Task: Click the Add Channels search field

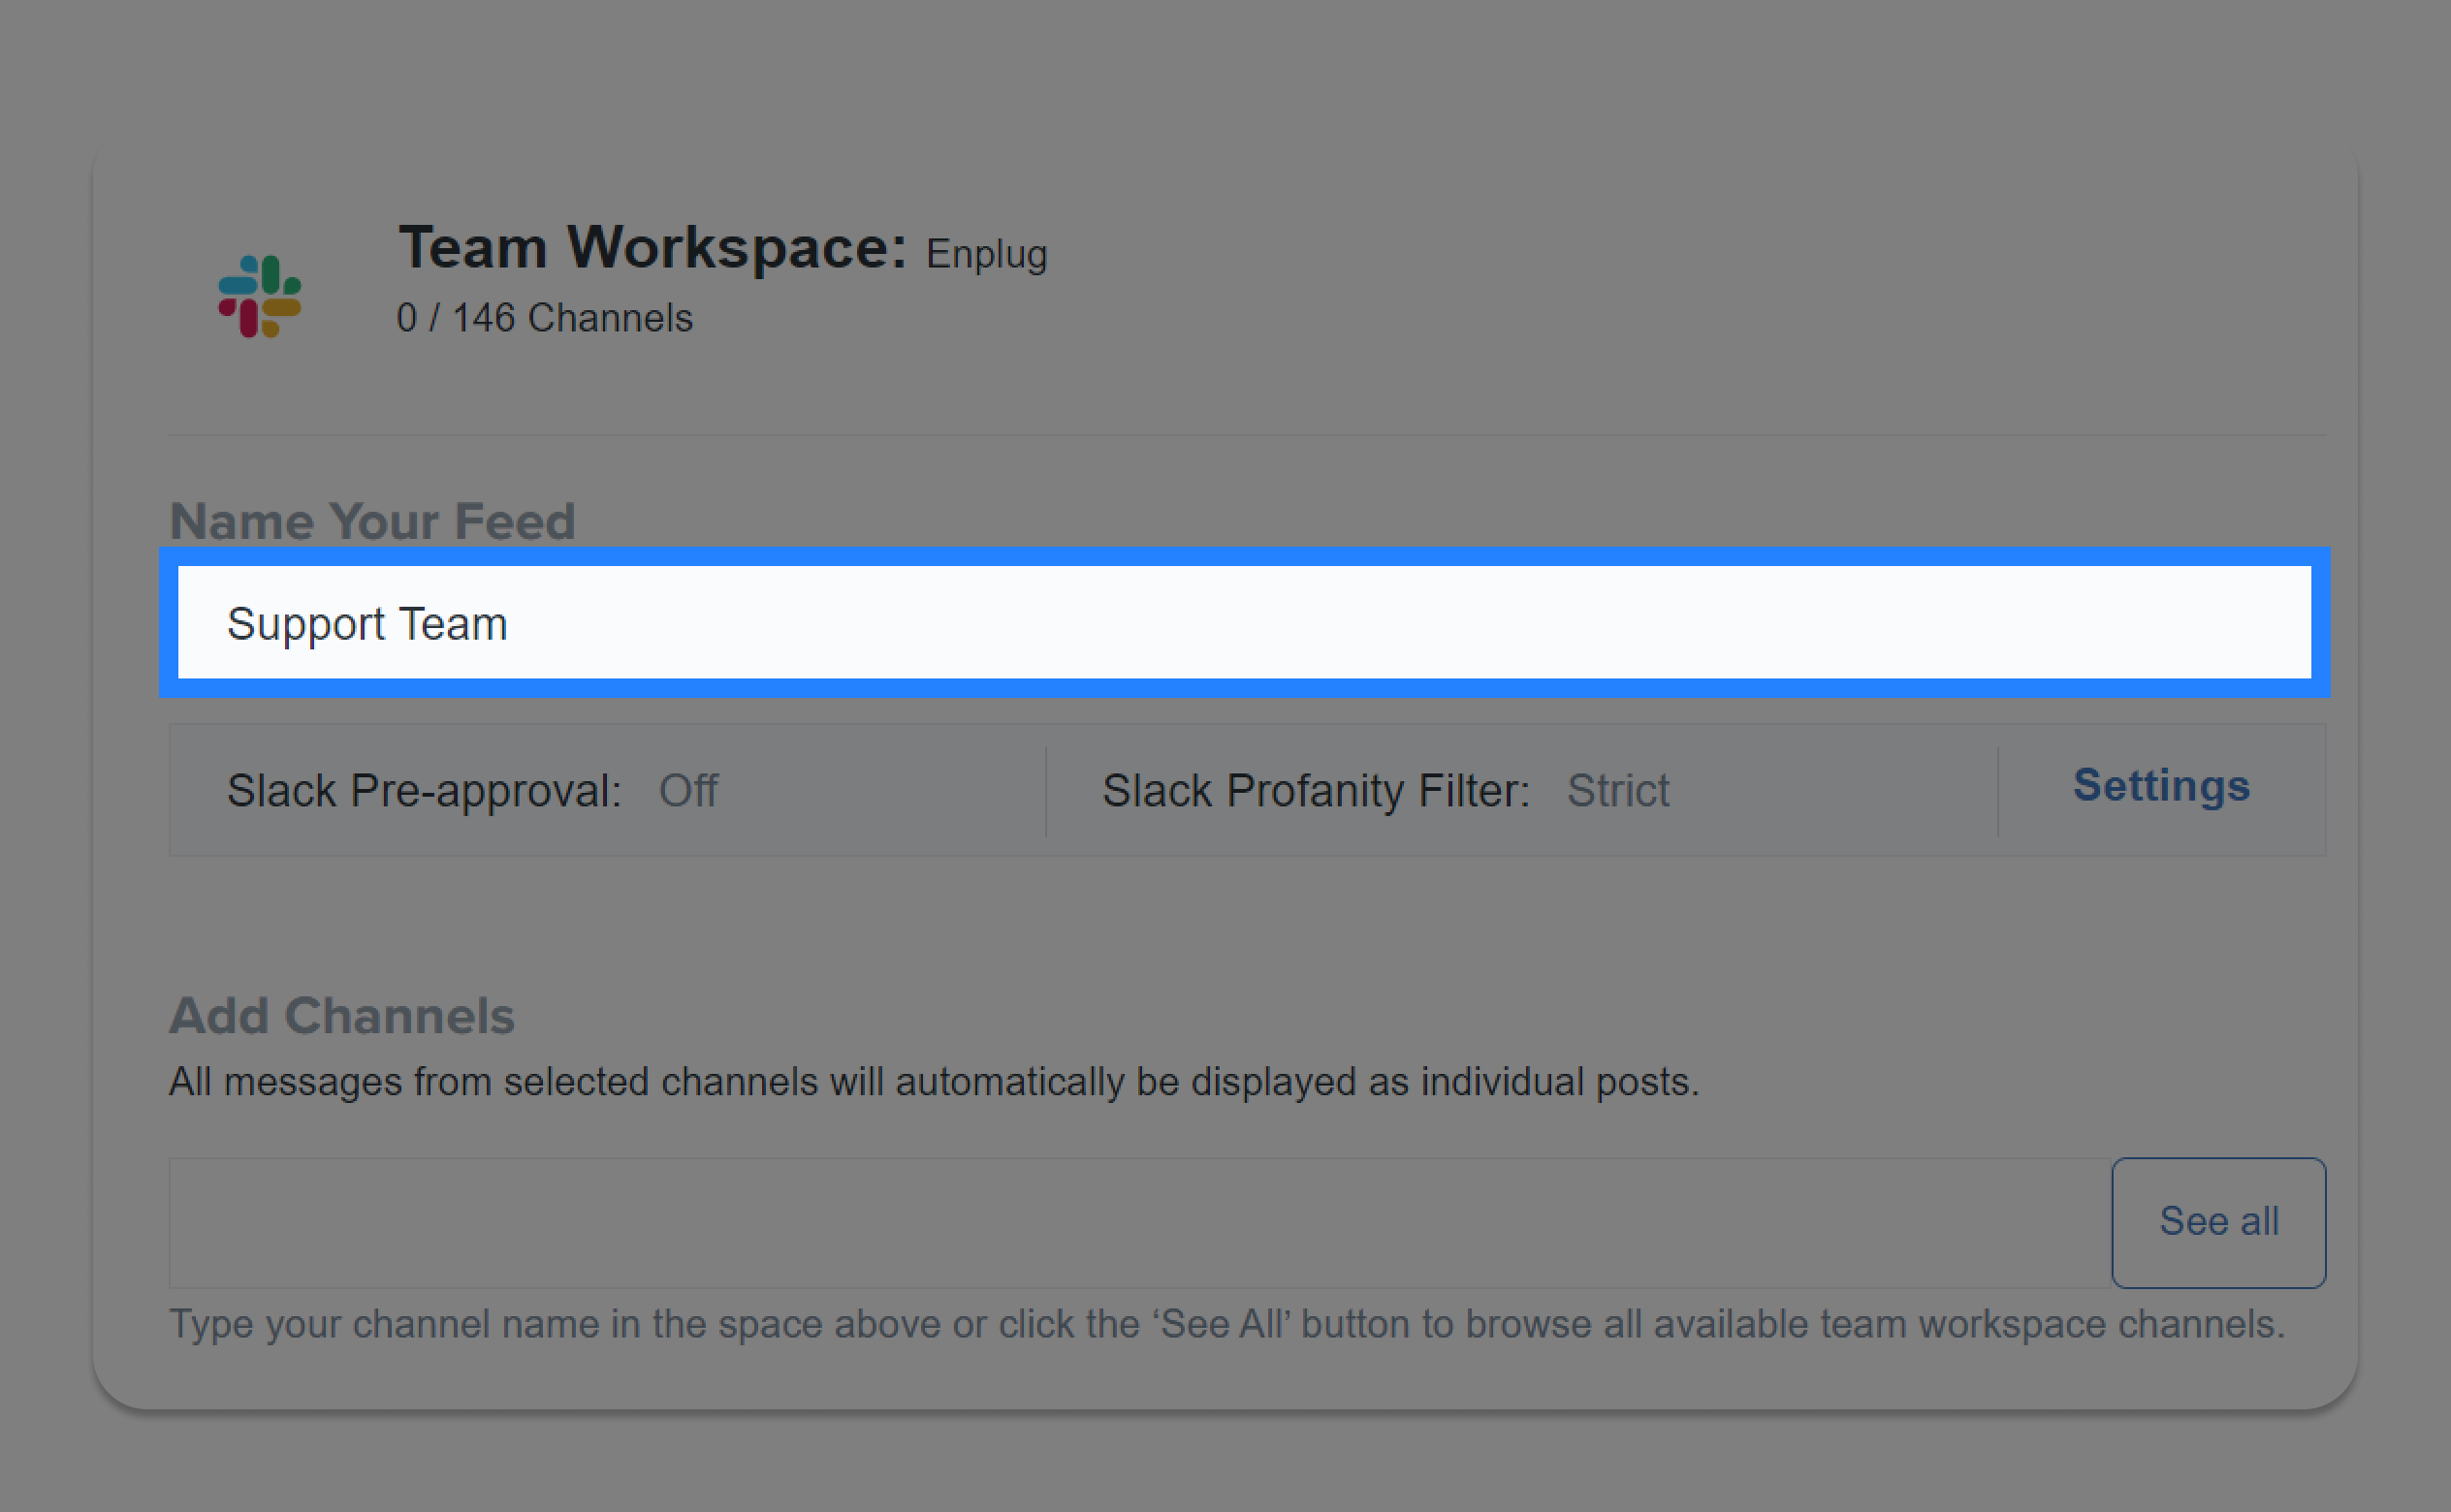Action: 1140,1222
